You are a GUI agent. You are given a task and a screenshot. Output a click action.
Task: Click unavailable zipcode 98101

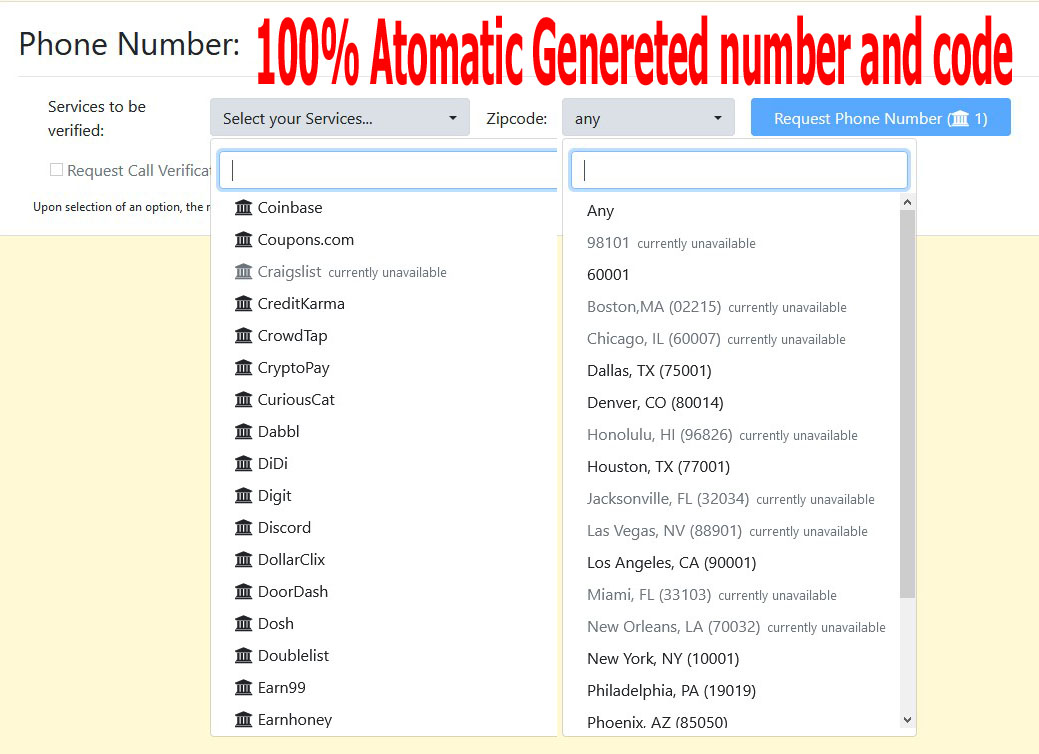671,242
